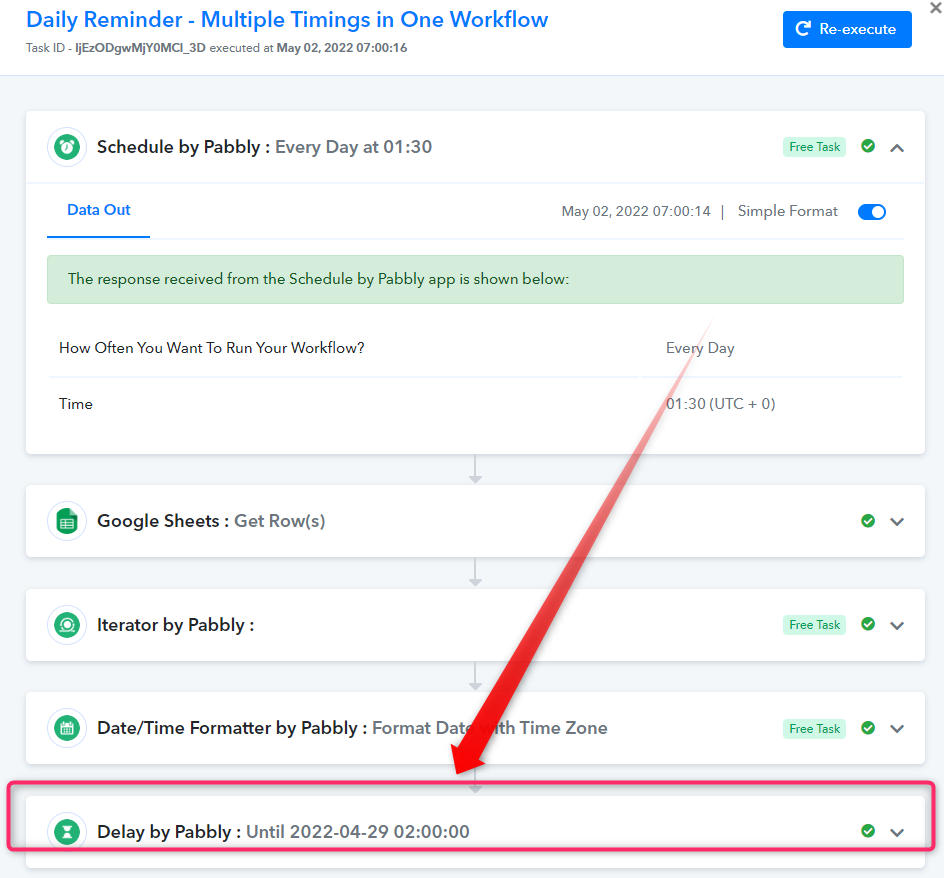Click the Re-execute button
This screenshot has height=878, width=944.
846,29
